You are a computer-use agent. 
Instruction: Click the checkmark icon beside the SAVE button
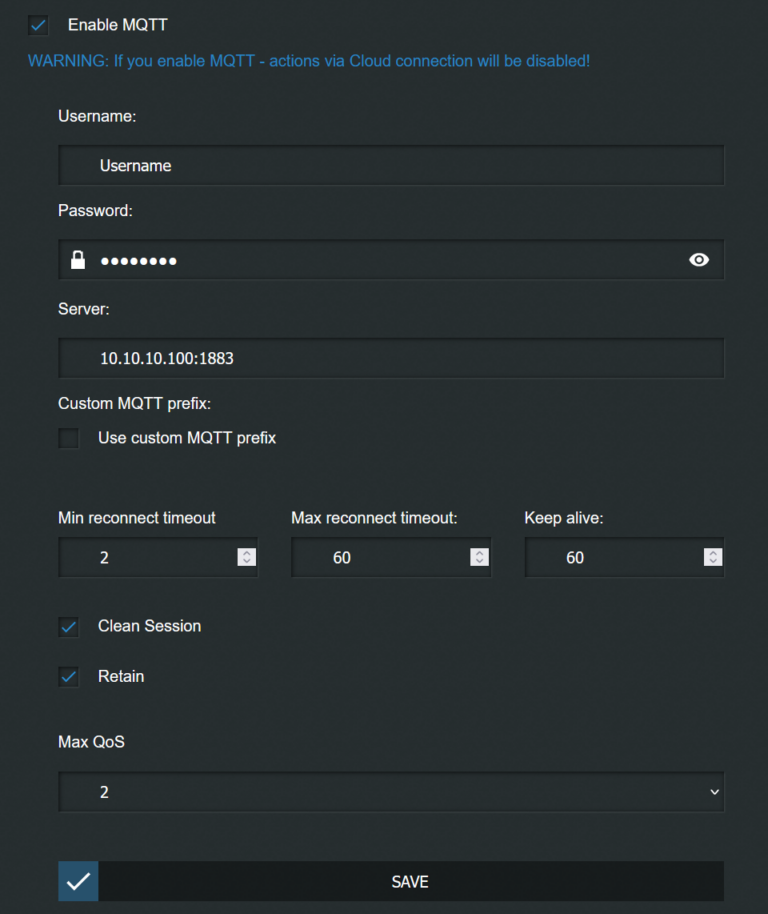point(77,881)
